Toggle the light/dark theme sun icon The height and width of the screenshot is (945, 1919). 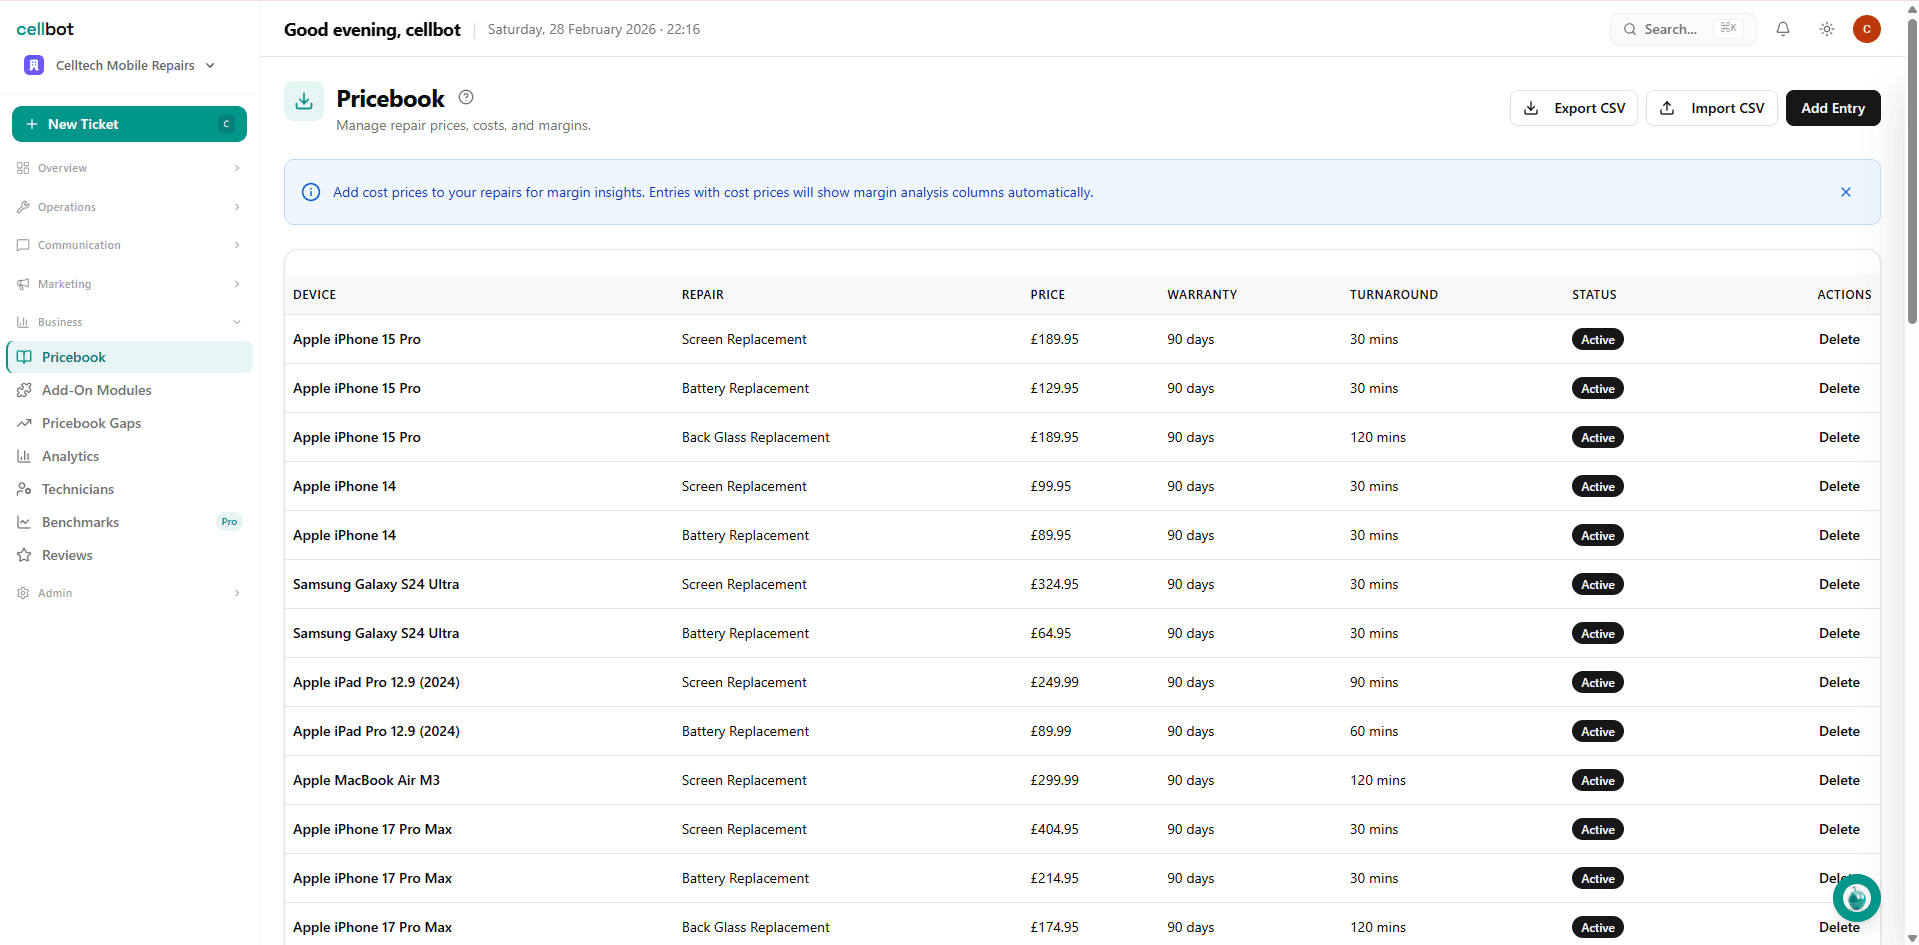click(1827, 29)
